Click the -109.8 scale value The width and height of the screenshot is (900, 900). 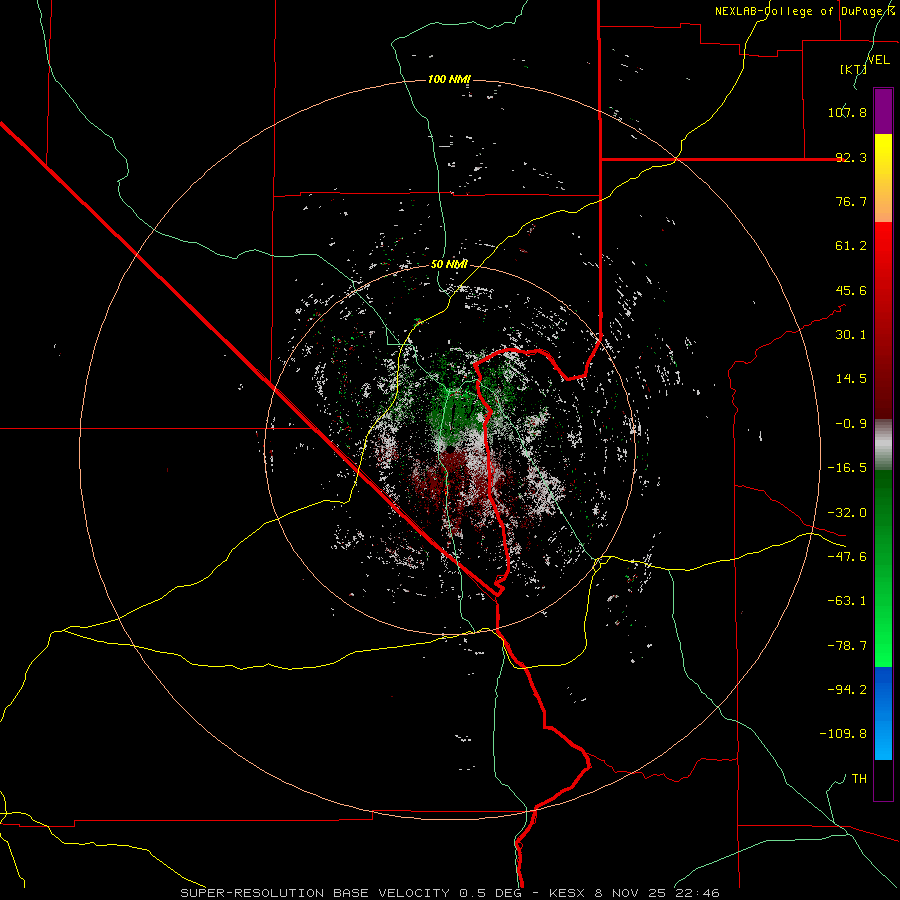[x=843, y=734]
